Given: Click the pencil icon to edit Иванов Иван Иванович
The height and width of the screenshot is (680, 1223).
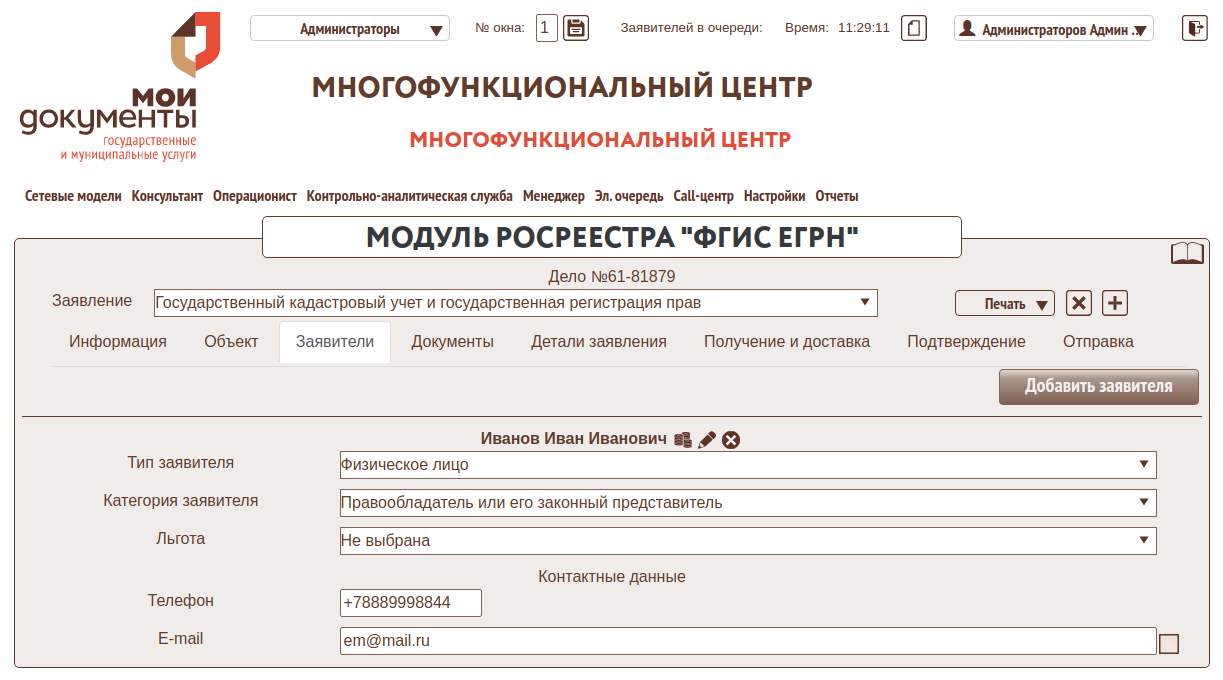Looking at the screenshot, I should [x=707, y=440].
